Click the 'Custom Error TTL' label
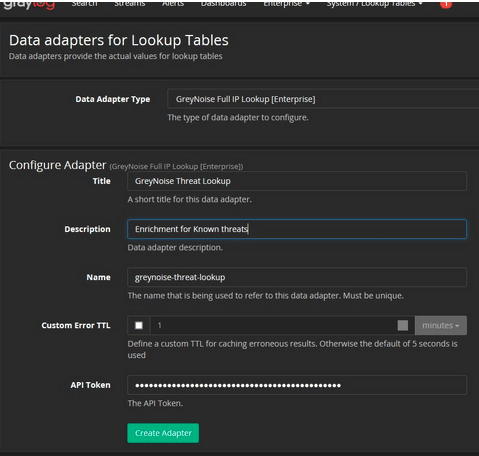479x456 pixels. click(x=76, y=325)
